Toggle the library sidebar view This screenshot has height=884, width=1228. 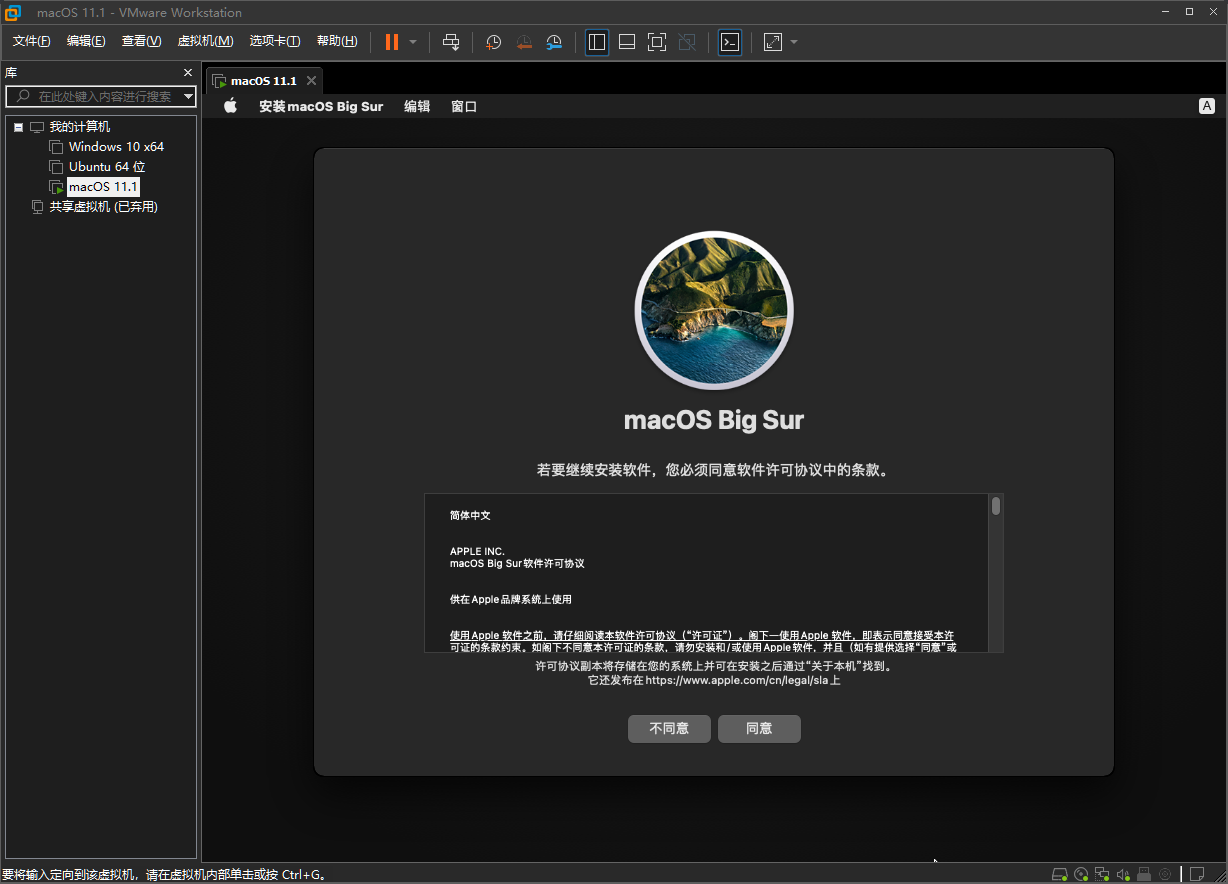(597, 42)
